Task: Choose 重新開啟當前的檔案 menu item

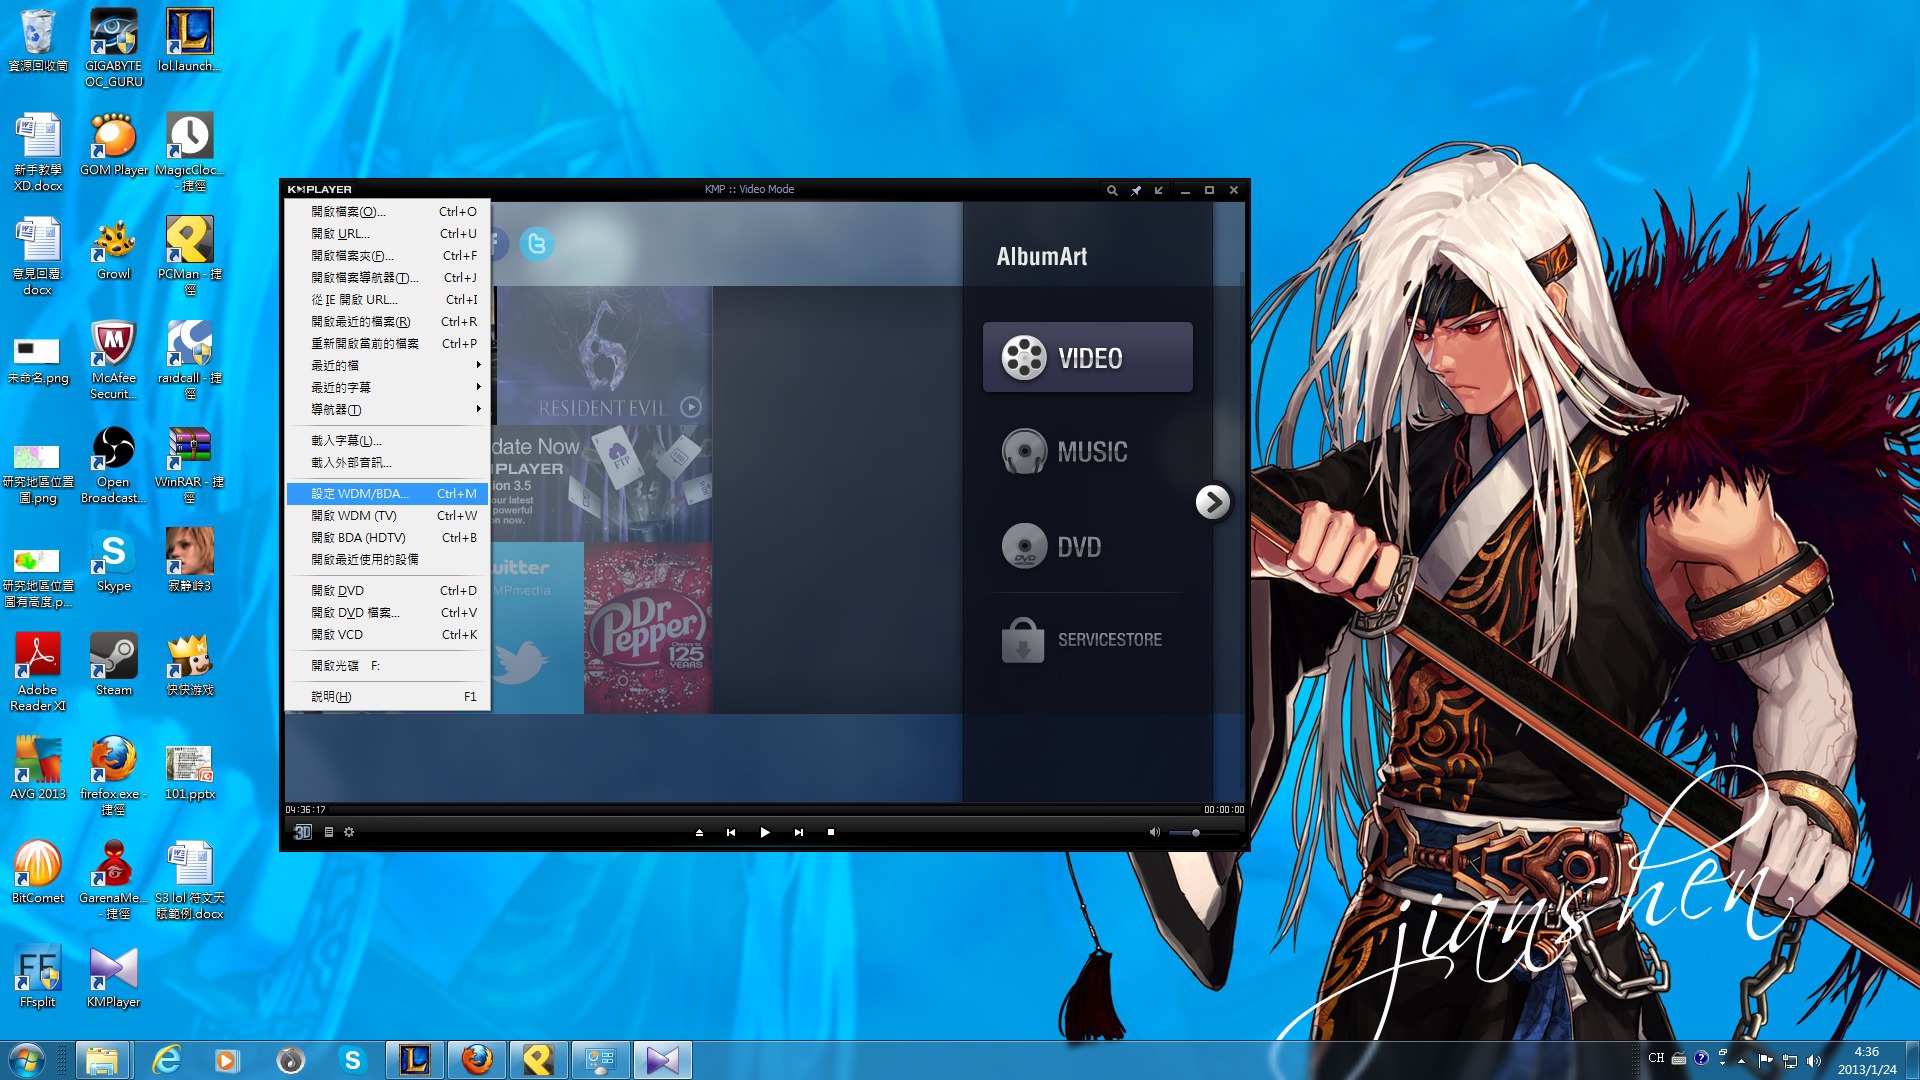Action: coord(387,344)
